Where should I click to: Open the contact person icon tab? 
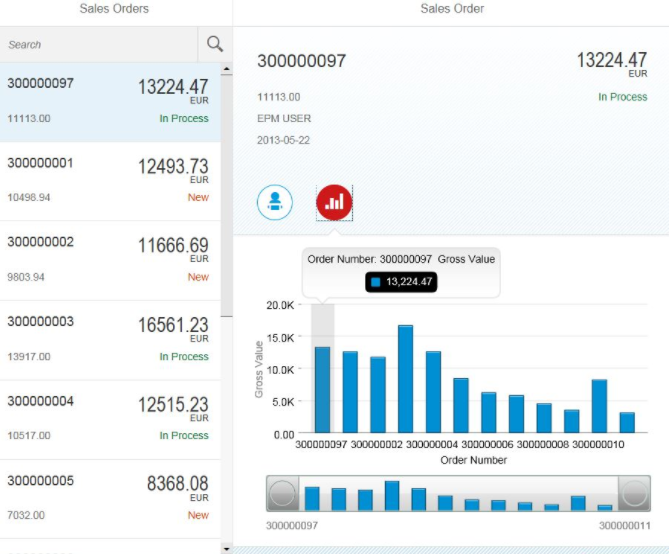(275, 202)
